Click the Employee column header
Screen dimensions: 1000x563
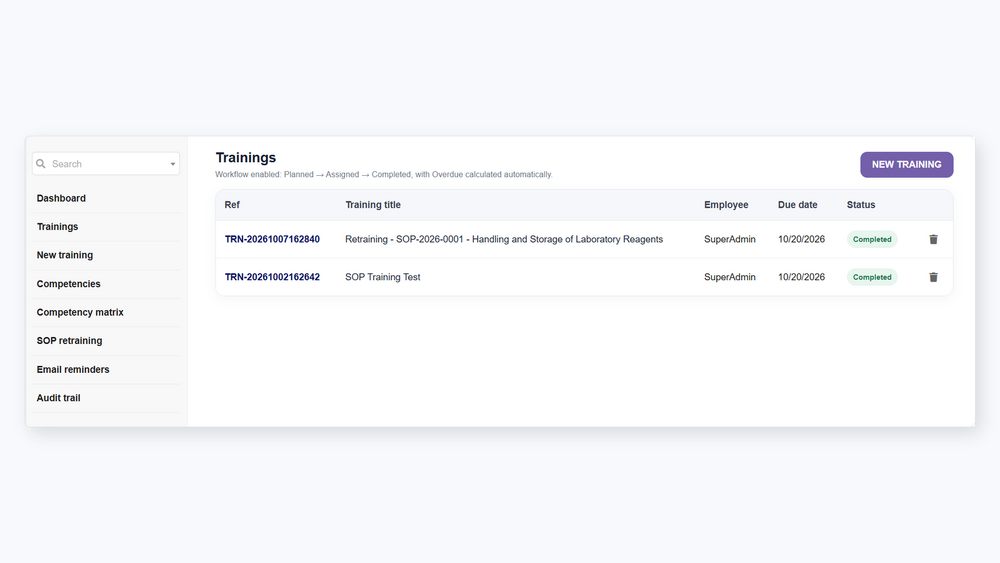[726, 205]
